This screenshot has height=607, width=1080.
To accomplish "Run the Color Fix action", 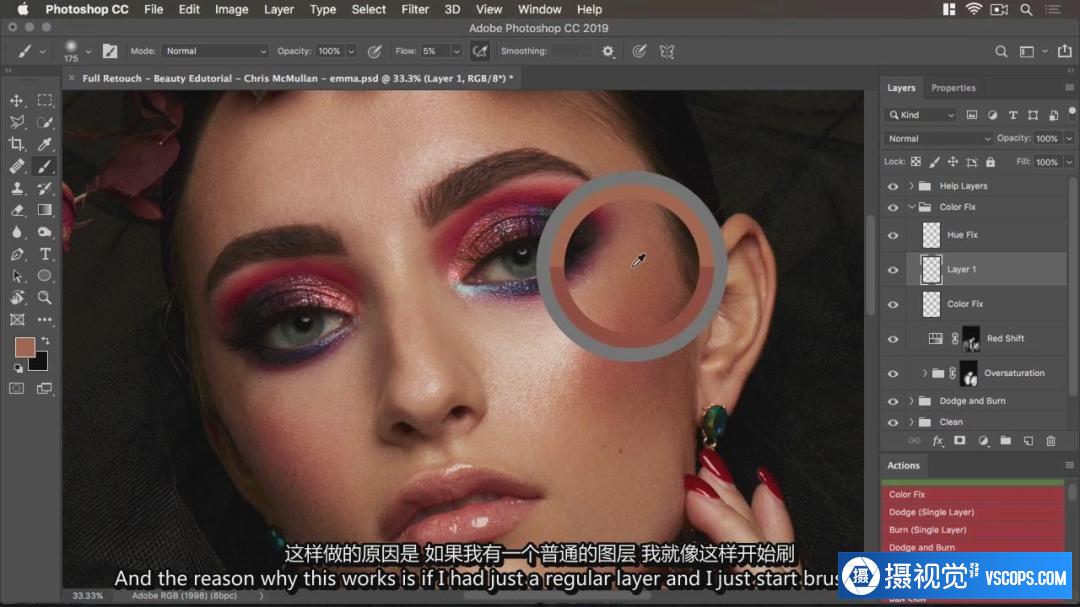I will (973, 495).
